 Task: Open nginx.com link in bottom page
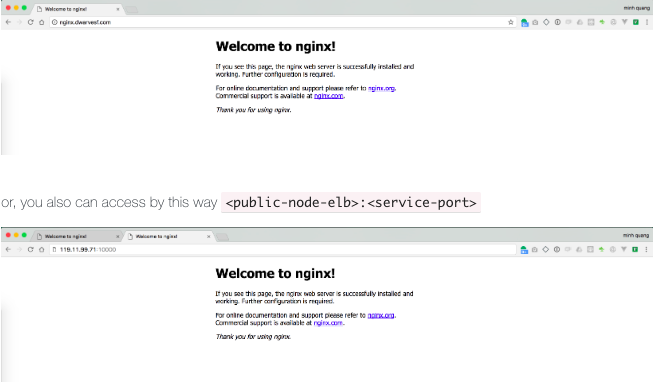pos(328,323)
